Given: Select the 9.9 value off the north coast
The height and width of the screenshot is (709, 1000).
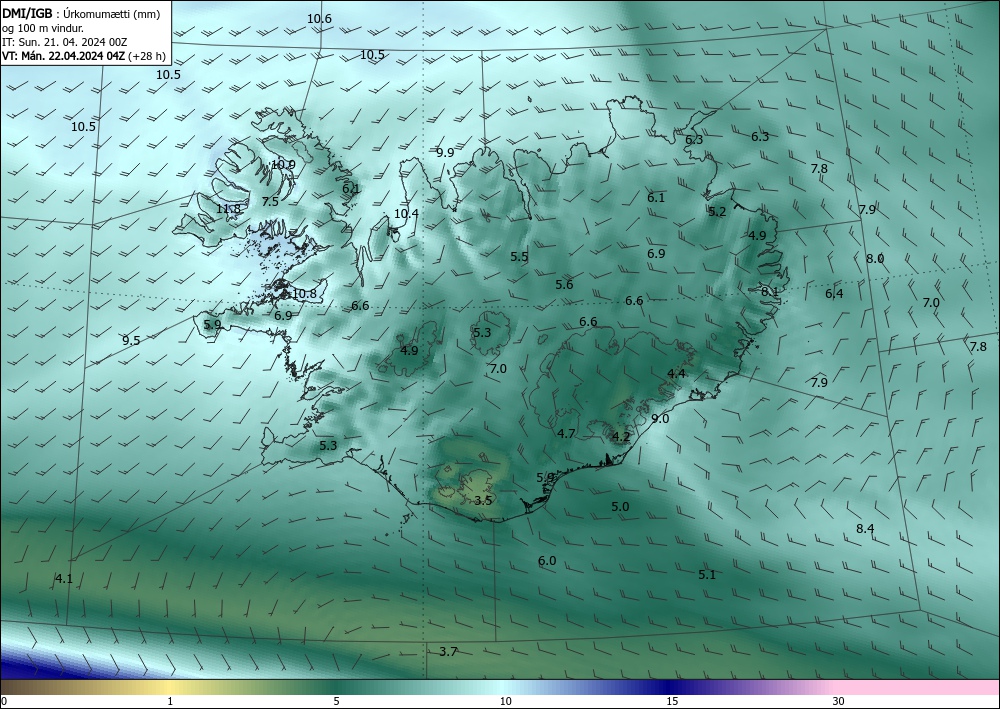Looking at the screenshot, I should tap(445, 152).
